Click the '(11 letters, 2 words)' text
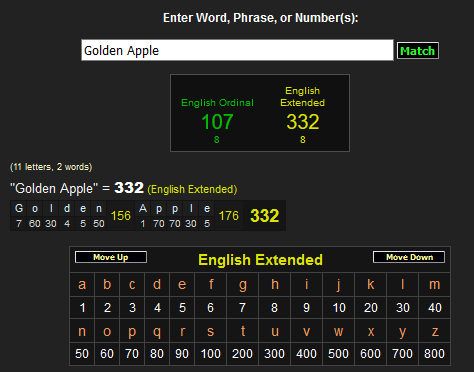Image resolution: width=474 pixels, height=372 pixels. (x=51, y=167)
